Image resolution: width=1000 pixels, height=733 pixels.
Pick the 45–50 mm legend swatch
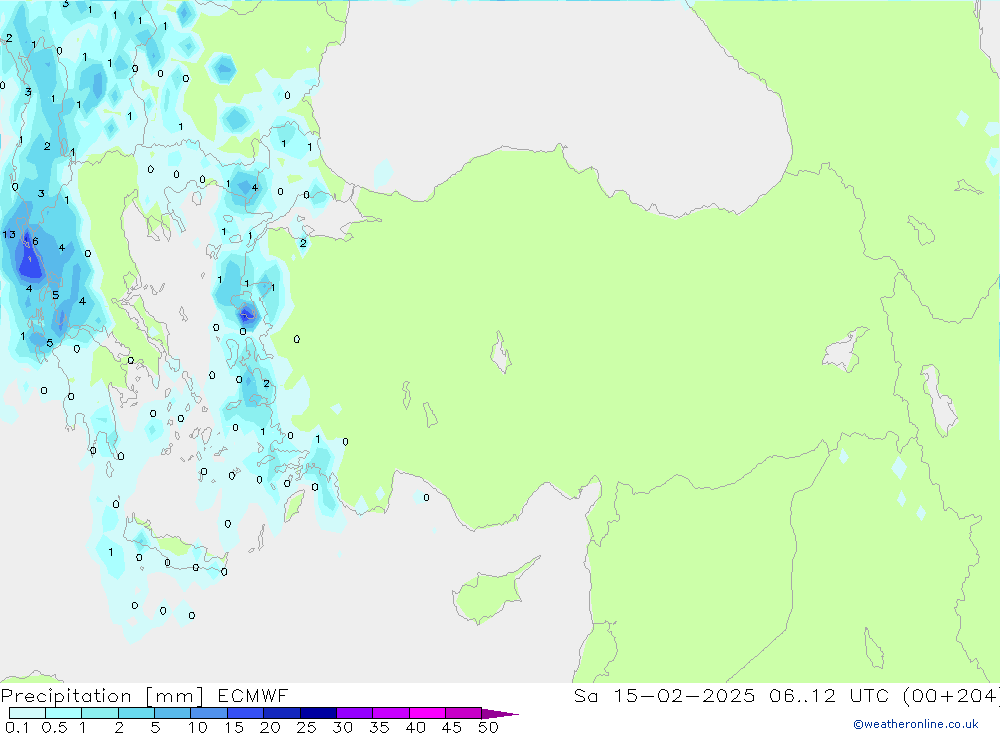[x=464, y=713]
